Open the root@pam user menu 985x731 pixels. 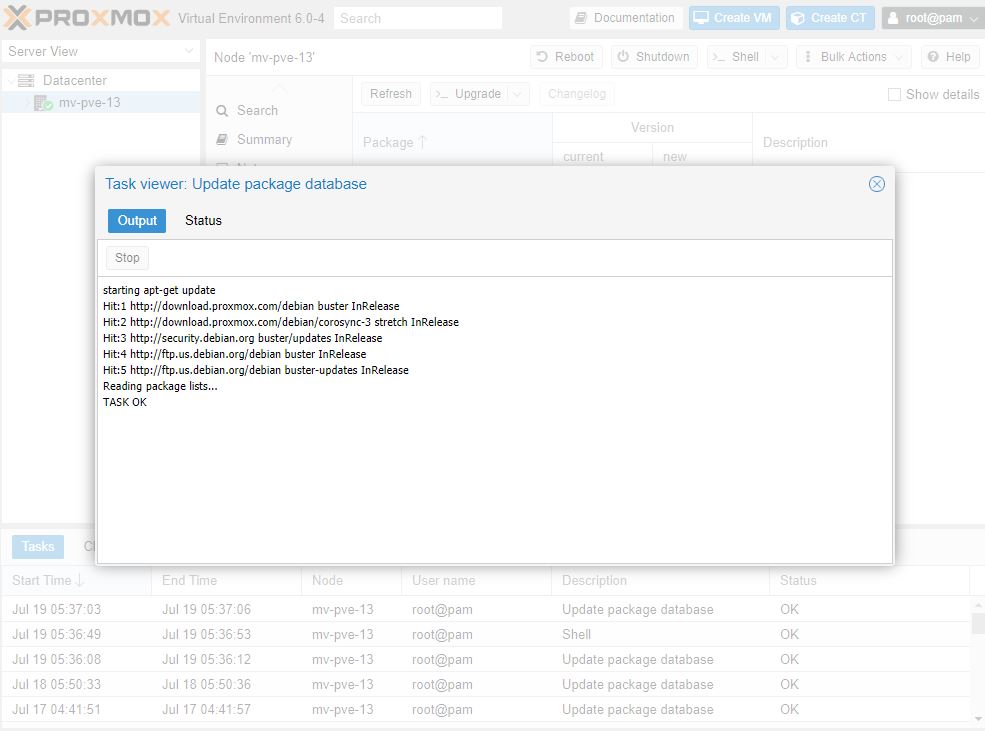coord(932,18)
